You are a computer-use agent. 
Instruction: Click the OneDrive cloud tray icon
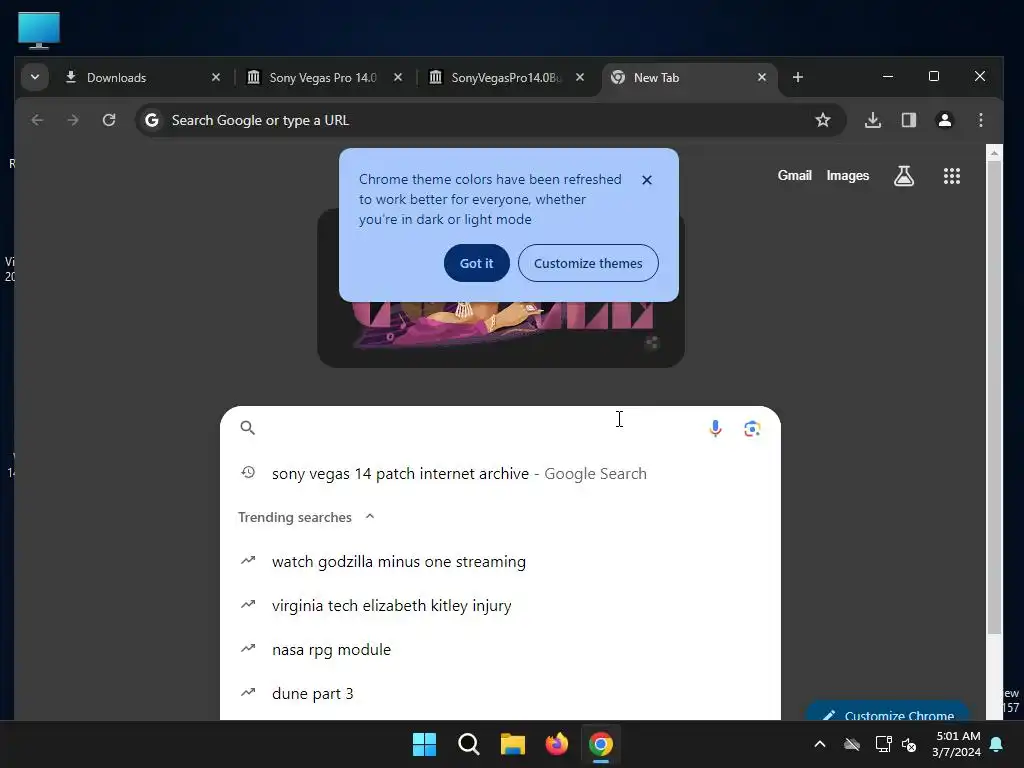[x=852, y=744]
